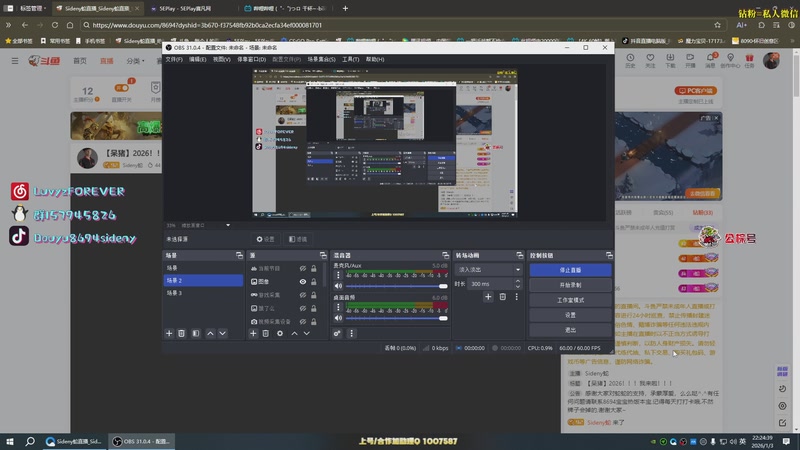Adjust 麦克风/Aux volume slider
The image size is (800, 450).
point(396,286)
